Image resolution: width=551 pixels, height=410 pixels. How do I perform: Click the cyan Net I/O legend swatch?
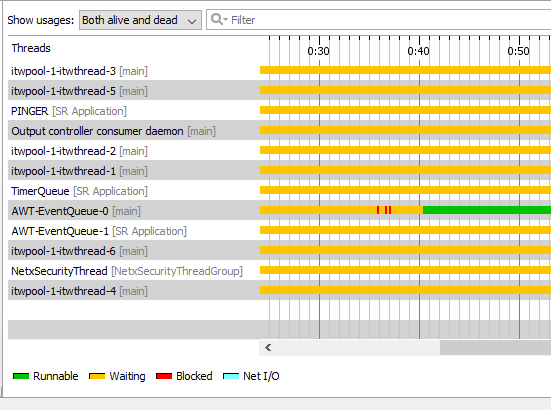tap(231, 376)
